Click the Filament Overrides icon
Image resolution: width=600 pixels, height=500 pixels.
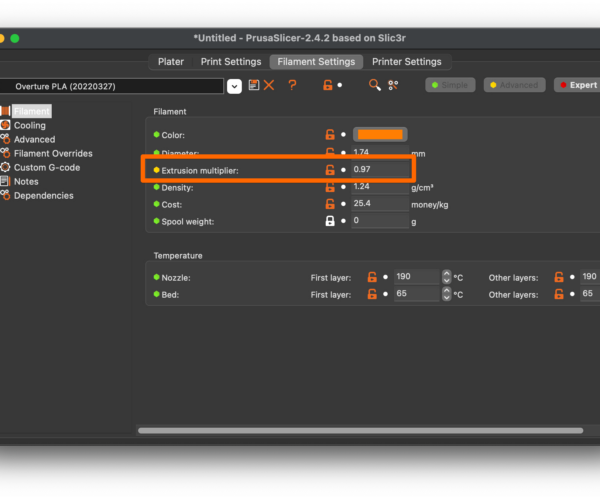5,153
